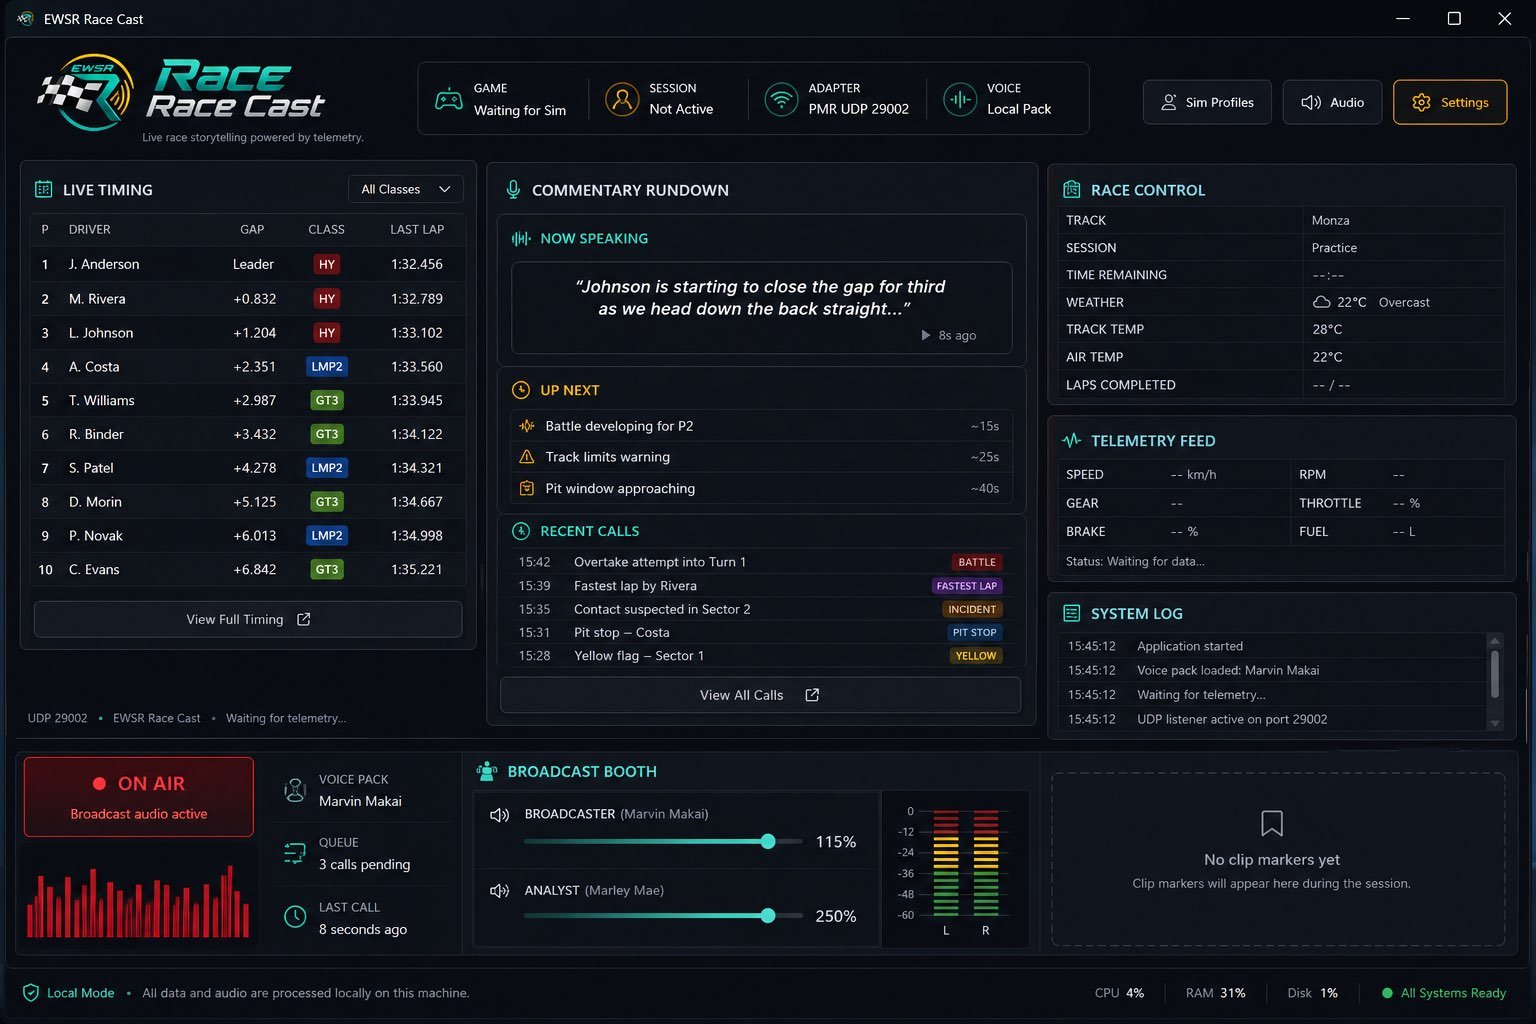The image size is (1536, 1024).
Task: Click the Race Control panel icon
Action: pos(1072,189)
